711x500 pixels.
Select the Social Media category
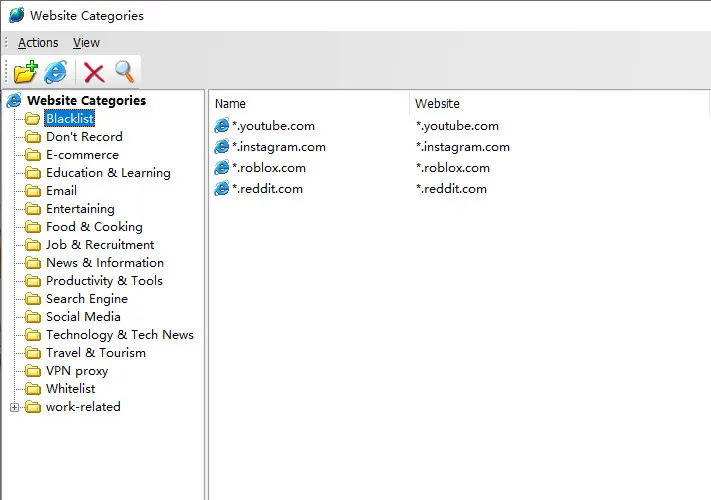pyautogui.click(x=83, y=317)
